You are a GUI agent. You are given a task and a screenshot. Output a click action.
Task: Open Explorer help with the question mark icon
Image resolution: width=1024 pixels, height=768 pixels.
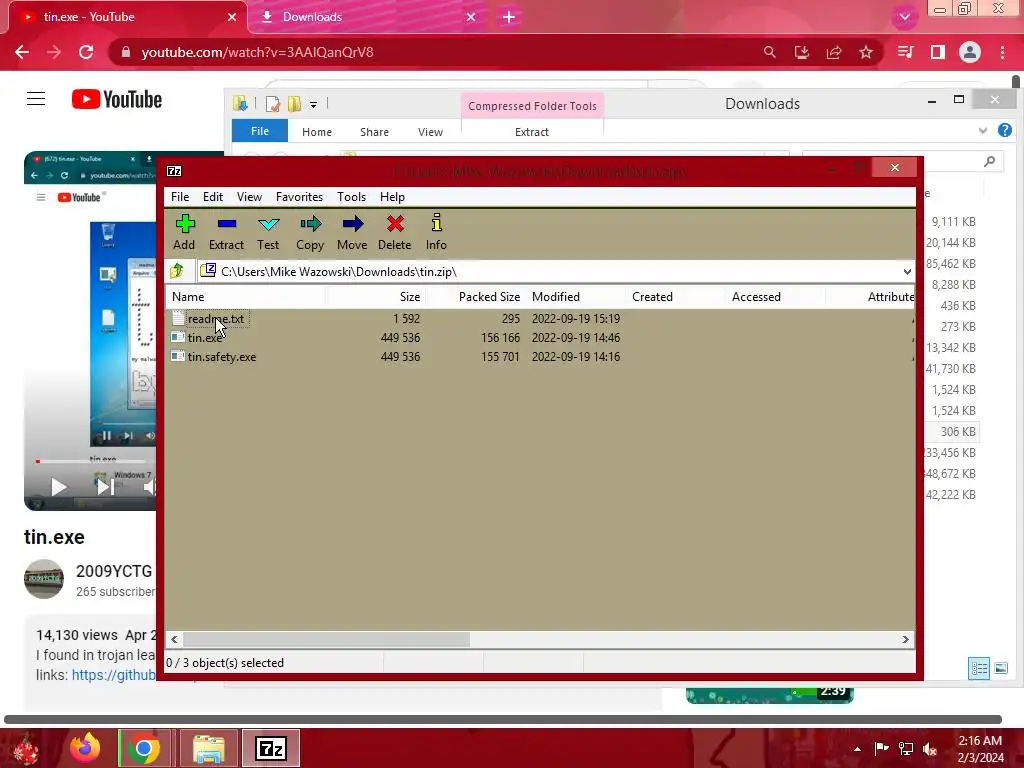click(x=1004, y=130)
